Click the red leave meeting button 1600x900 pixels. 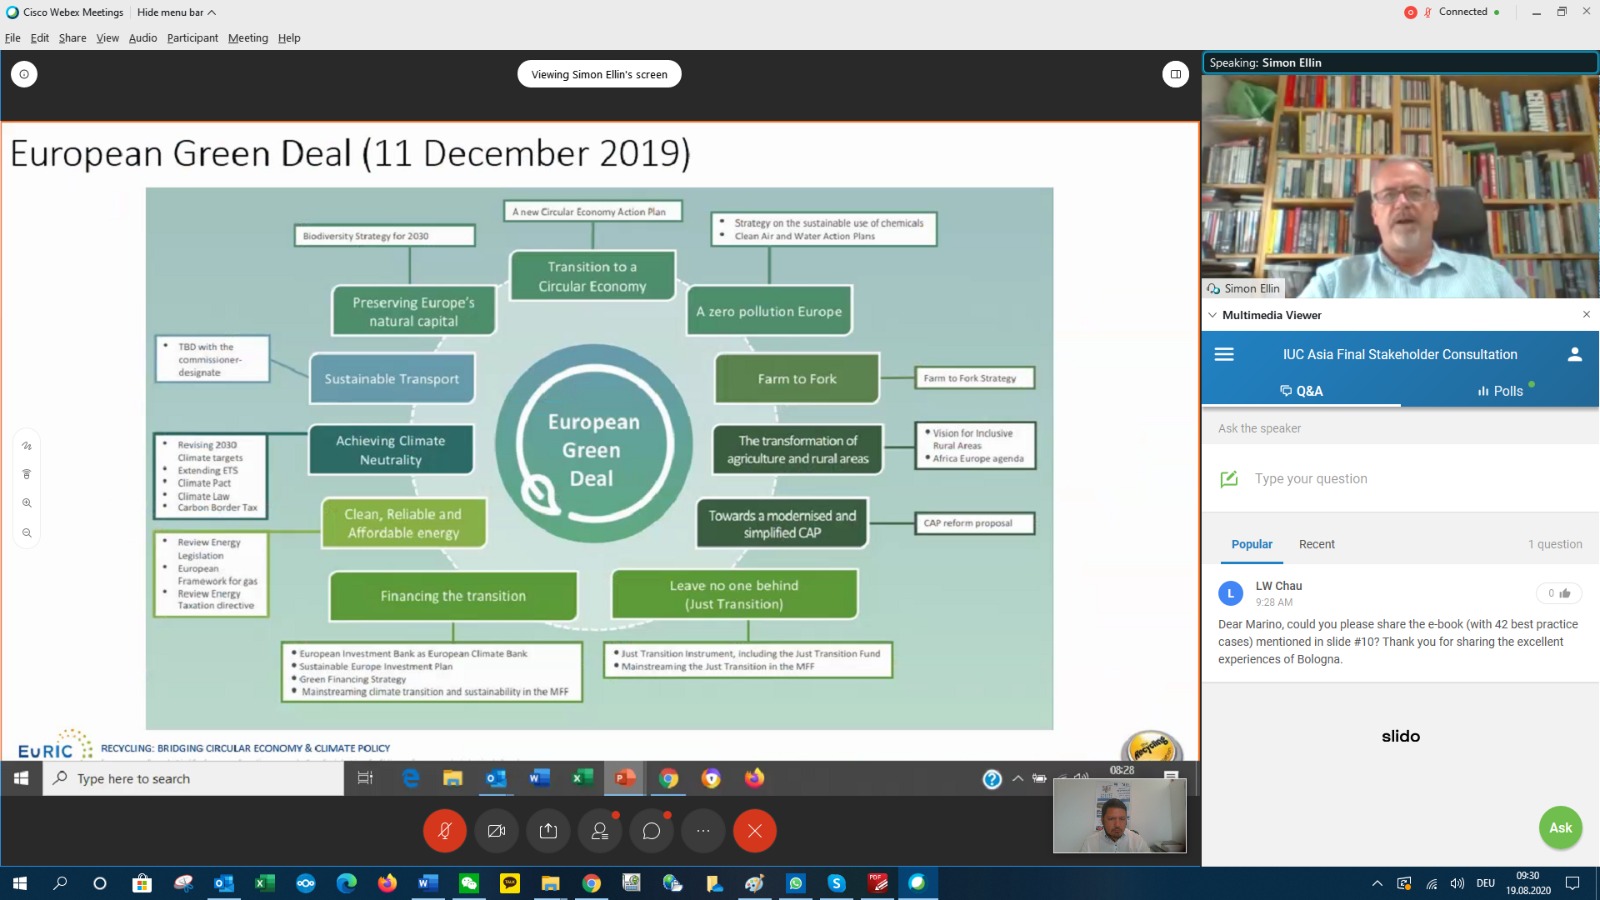(755, 831)
